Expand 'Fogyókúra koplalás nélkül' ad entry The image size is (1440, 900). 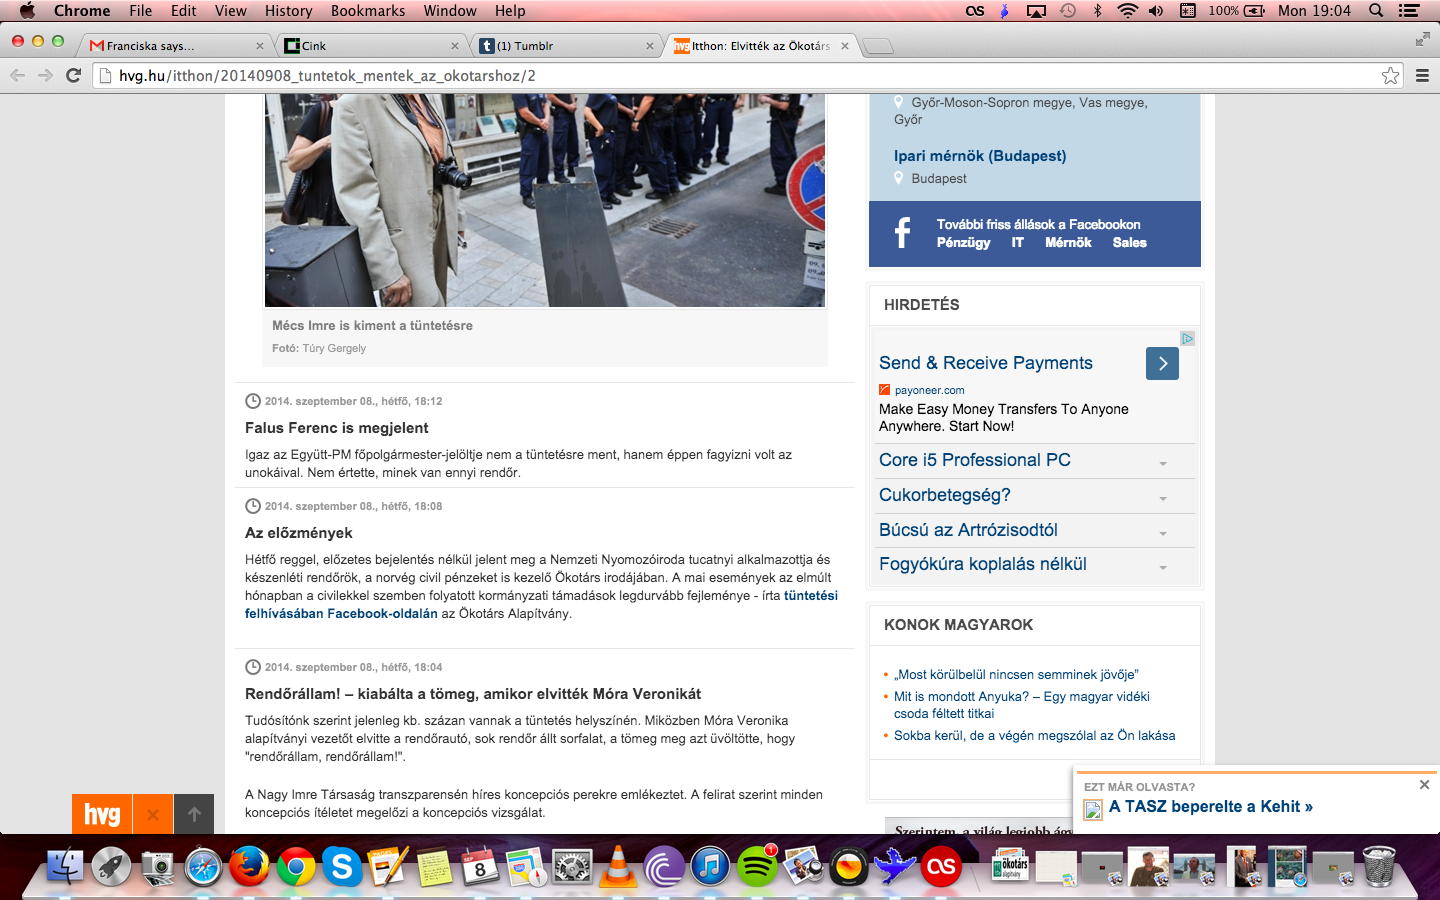pyautogui.click(x=1163, y=567)
